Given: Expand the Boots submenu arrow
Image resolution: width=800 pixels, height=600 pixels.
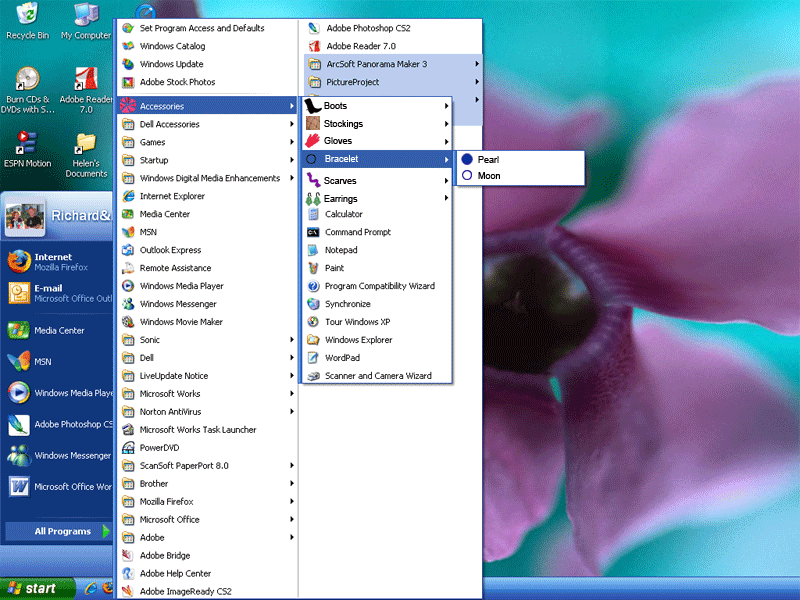Looking at the screenshot, I should 446,106.
